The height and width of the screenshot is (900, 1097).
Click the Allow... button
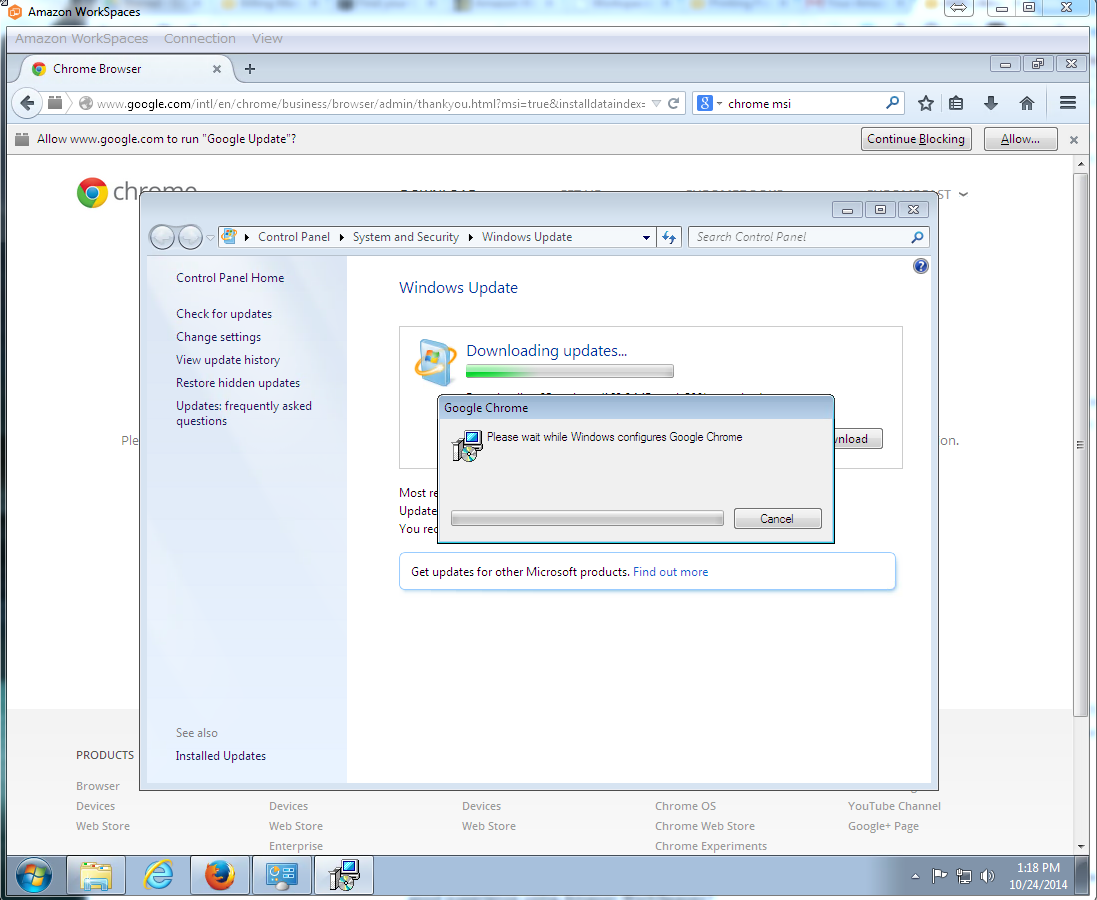(1020, 139)
